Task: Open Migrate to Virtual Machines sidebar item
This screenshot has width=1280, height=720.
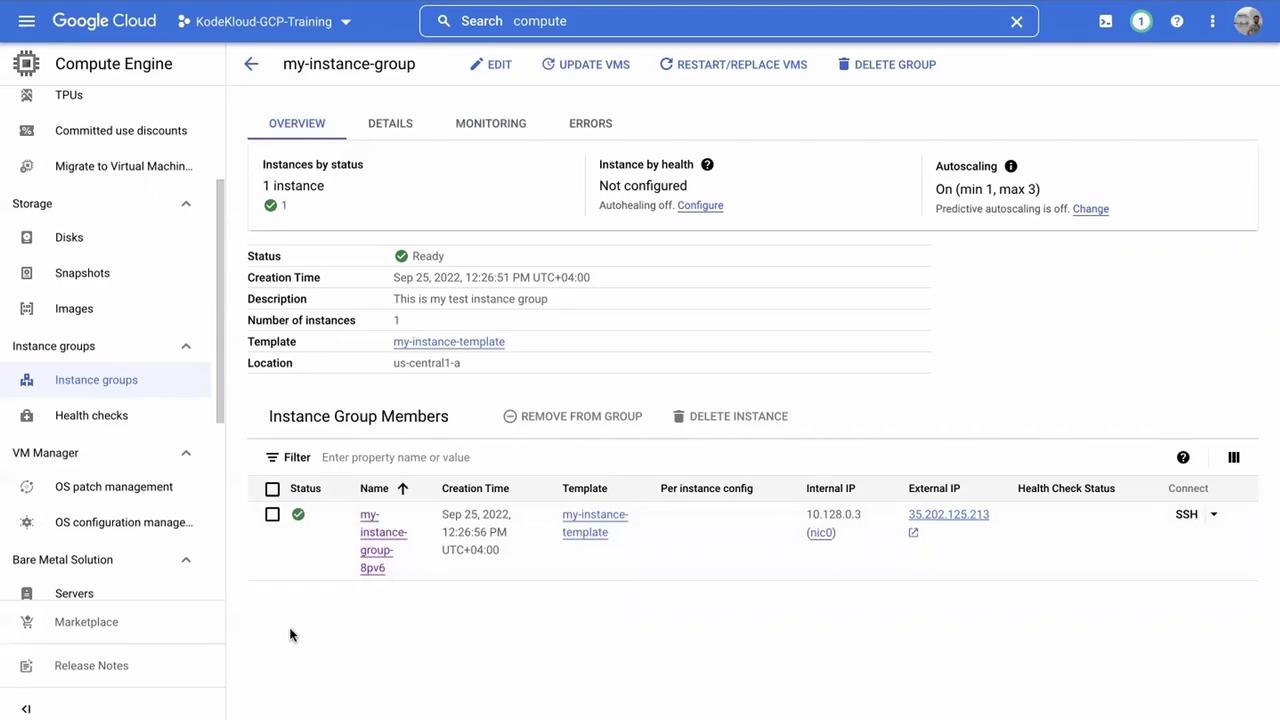Action: point(106,166)
